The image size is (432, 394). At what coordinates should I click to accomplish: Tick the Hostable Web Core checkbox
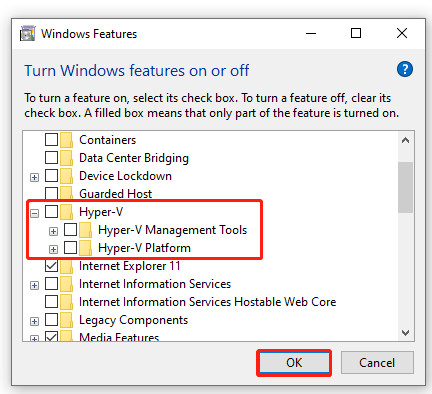(51, 301)
